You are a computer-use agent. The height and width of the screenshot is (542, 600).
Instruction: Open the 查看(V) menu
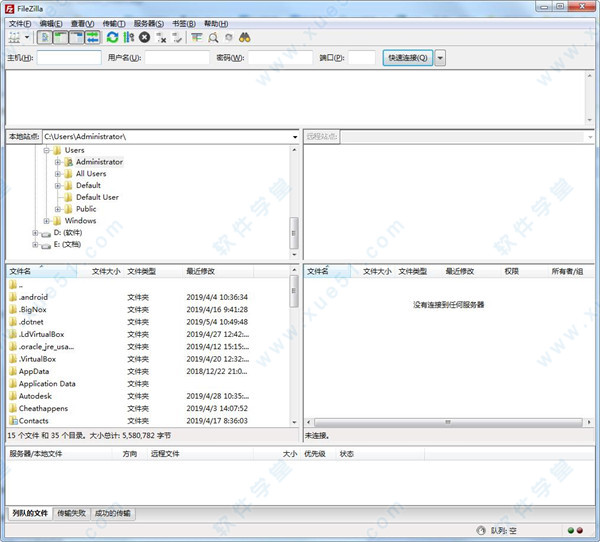click(x=82, y=24)
